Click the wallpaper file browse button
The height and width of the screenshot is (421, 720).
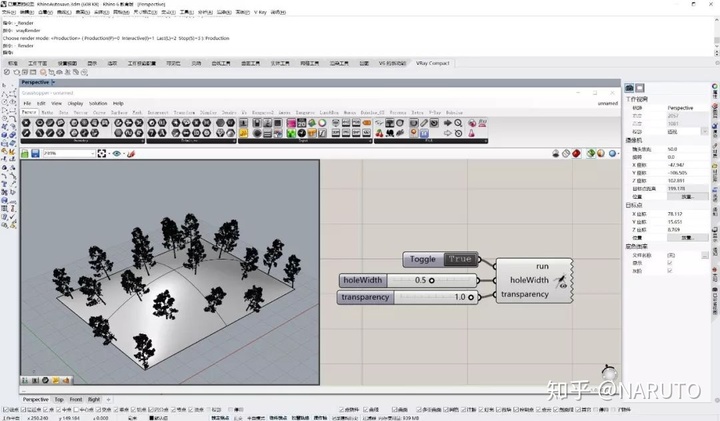click(x=705, y=255)
